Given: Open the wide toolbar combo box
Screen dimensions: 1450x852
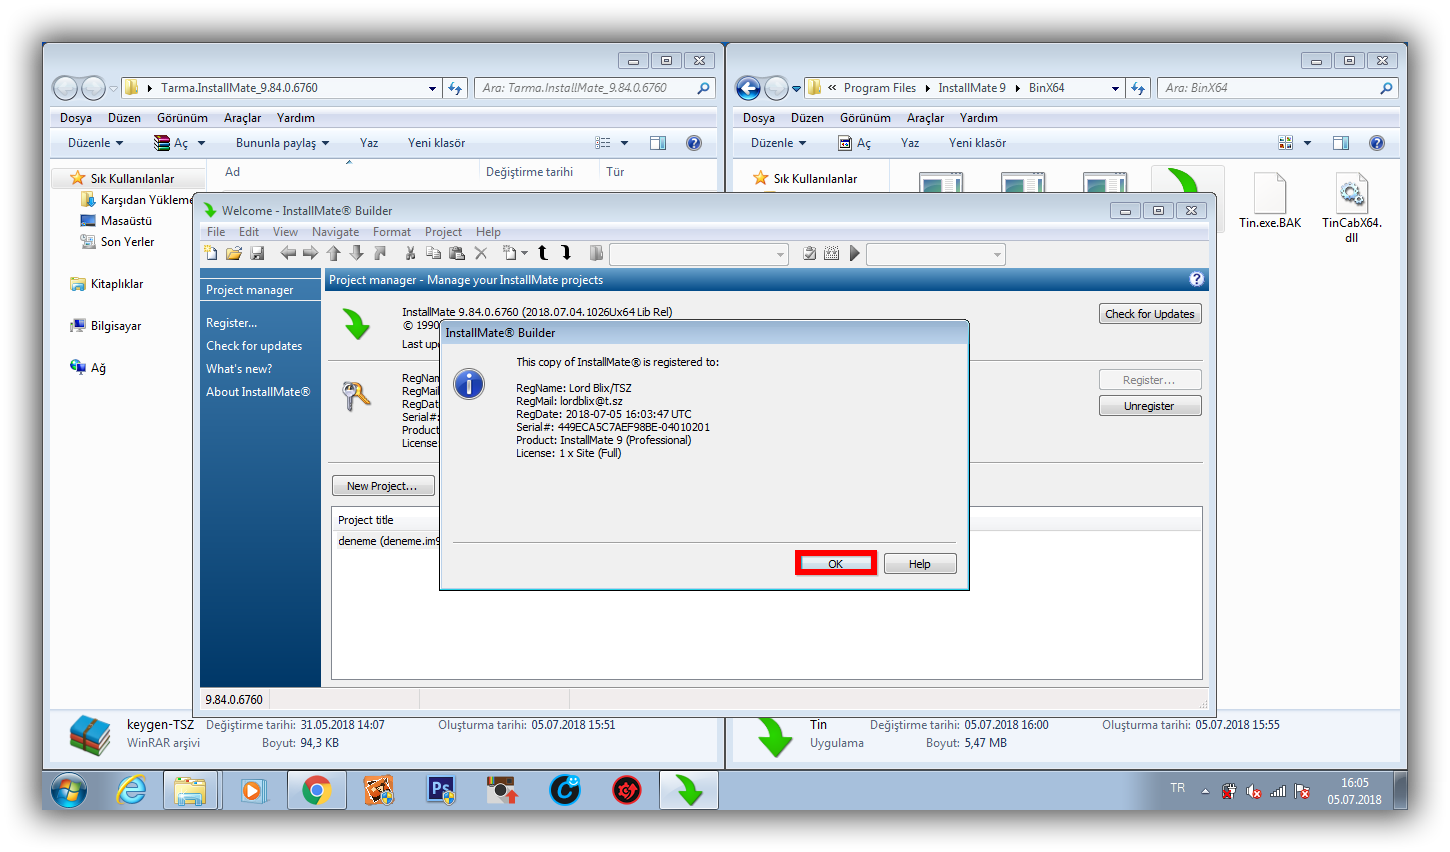Looking at the screenshot, I should (699, 254).
